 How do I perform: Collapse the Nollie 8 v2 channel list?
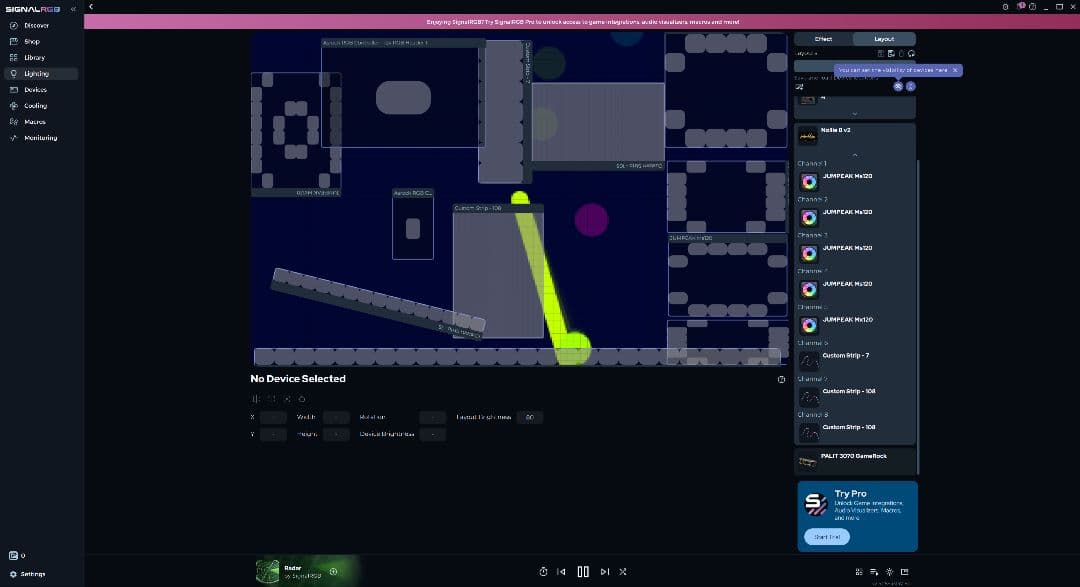click(855, 154)
